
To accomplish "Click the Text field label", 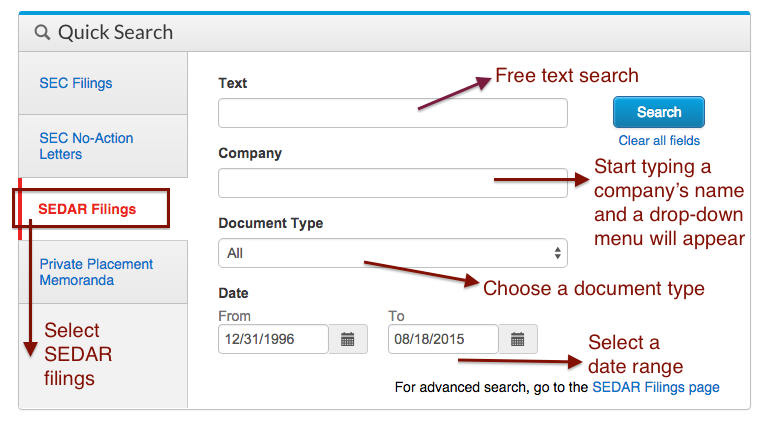I will click(232, 83).
